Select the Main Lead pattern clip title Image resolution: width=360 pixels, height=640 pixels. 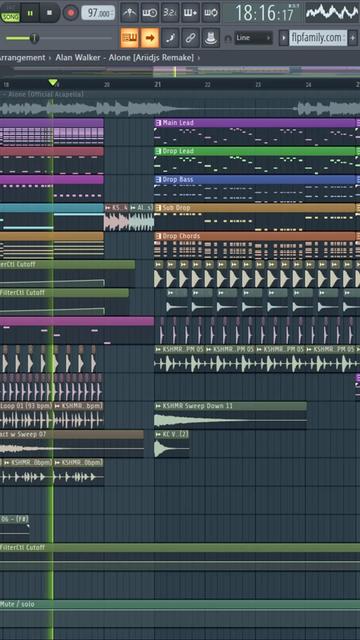point(178,123)
